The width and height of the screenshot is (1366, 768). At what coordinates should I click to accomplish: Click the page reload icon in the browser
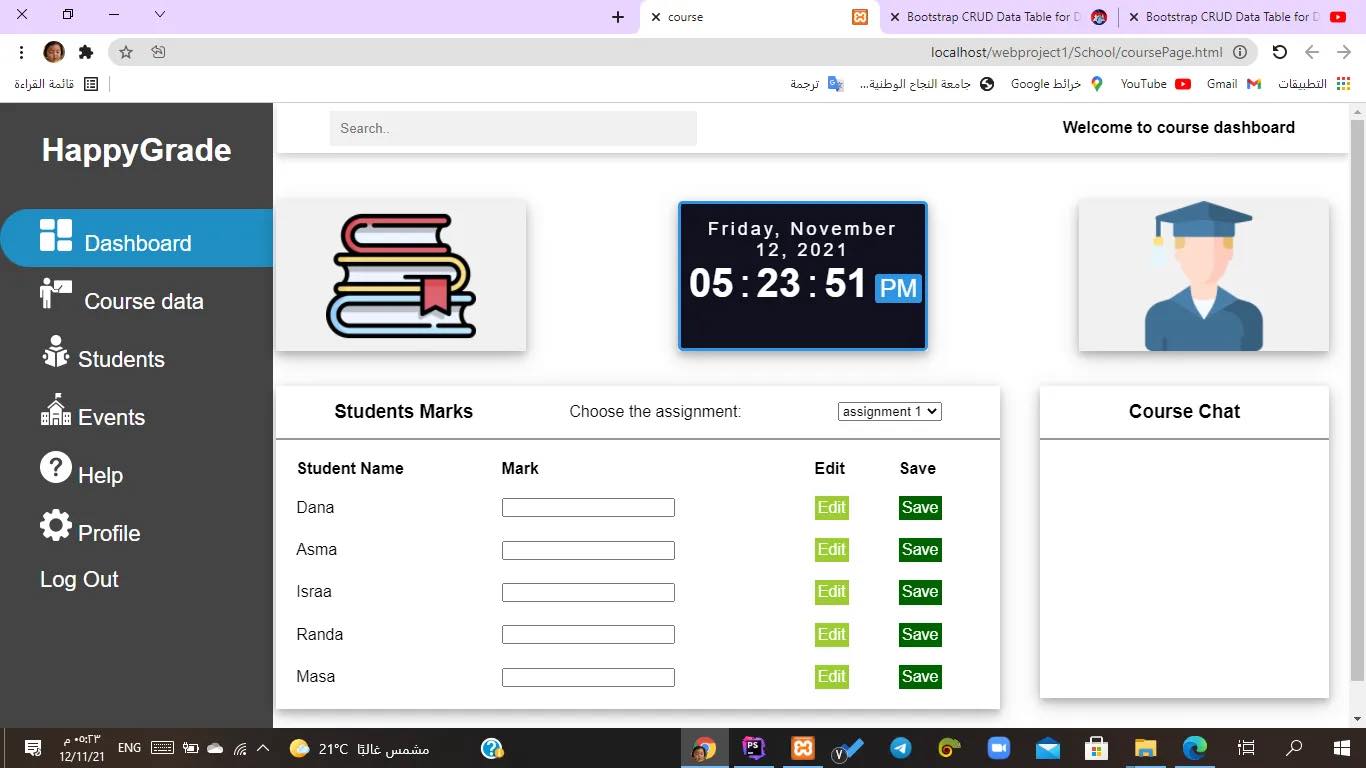point(1279,52)
